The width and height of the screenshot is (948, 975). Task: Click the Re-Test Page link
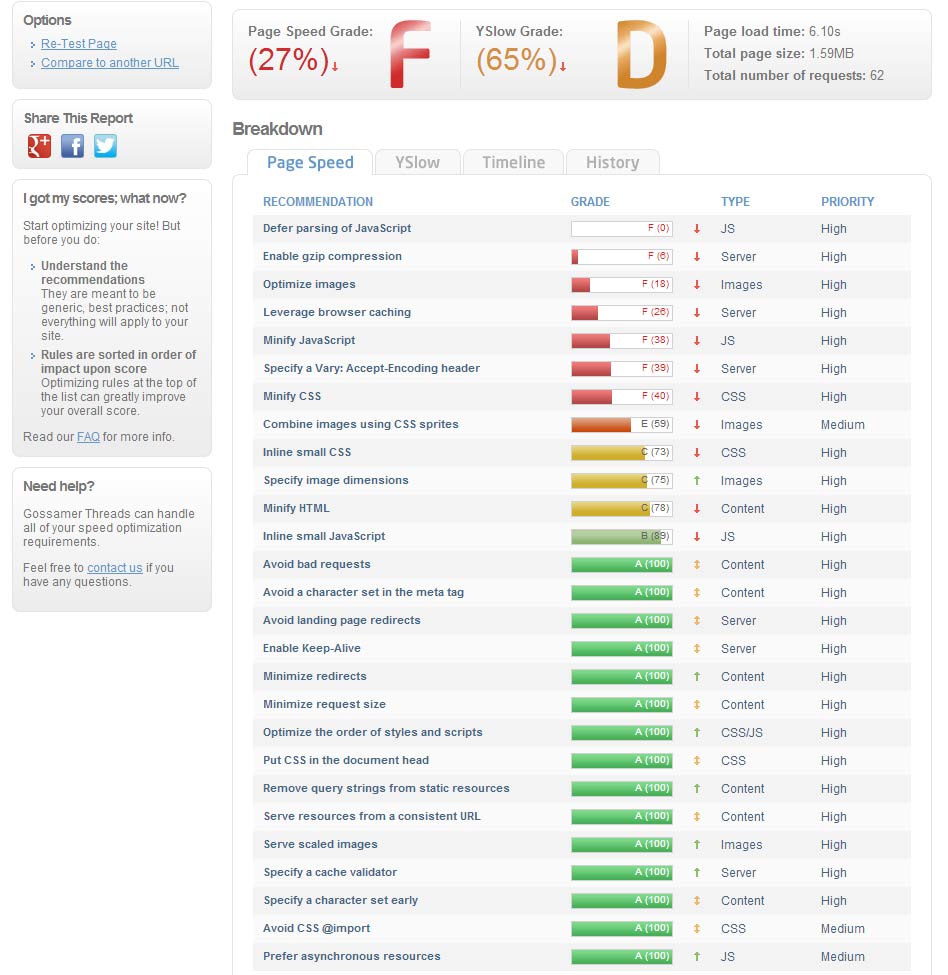pos(79,44)
